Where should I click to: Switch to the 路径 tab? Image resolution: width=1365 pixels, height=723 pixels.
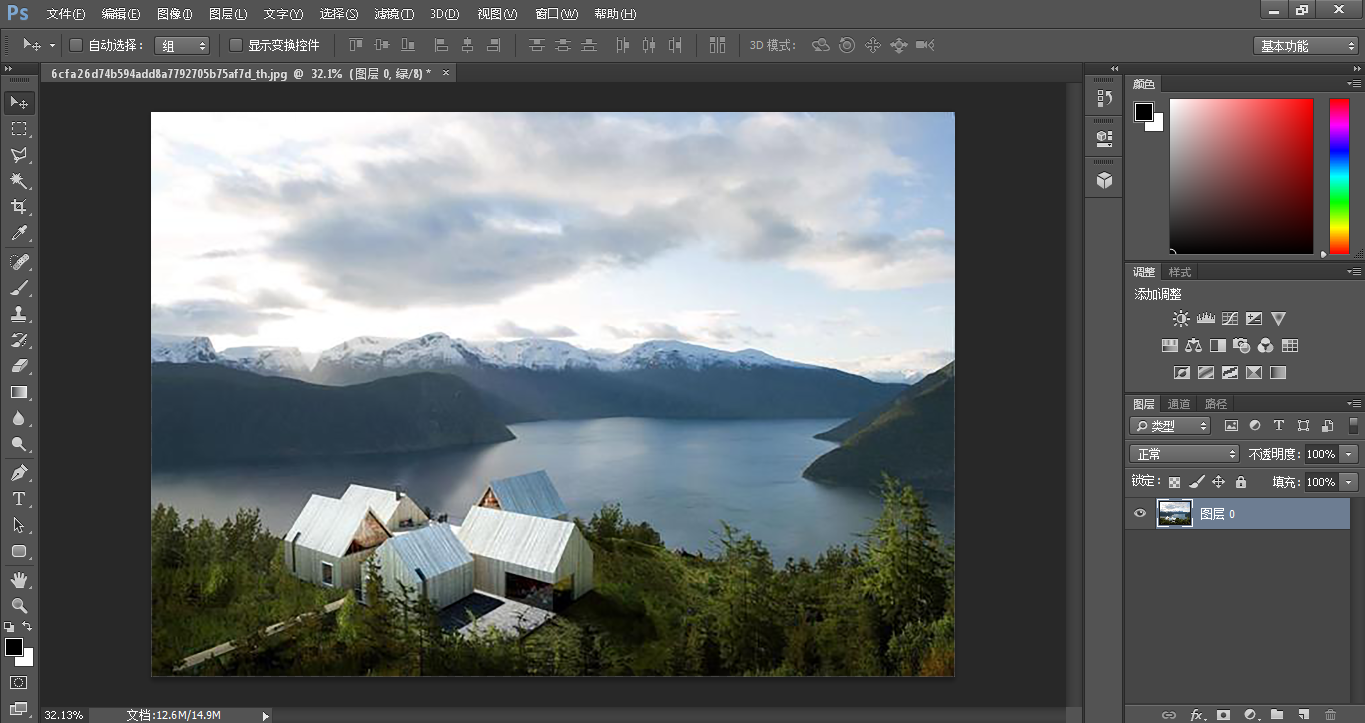pos(1215,404)
